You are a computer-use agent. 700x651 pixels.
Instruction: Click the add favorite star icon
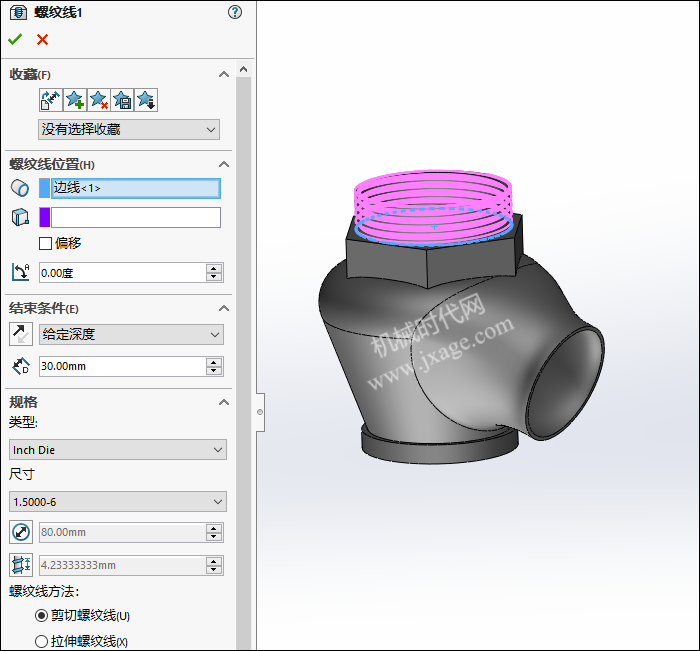[x=75, y=100]
